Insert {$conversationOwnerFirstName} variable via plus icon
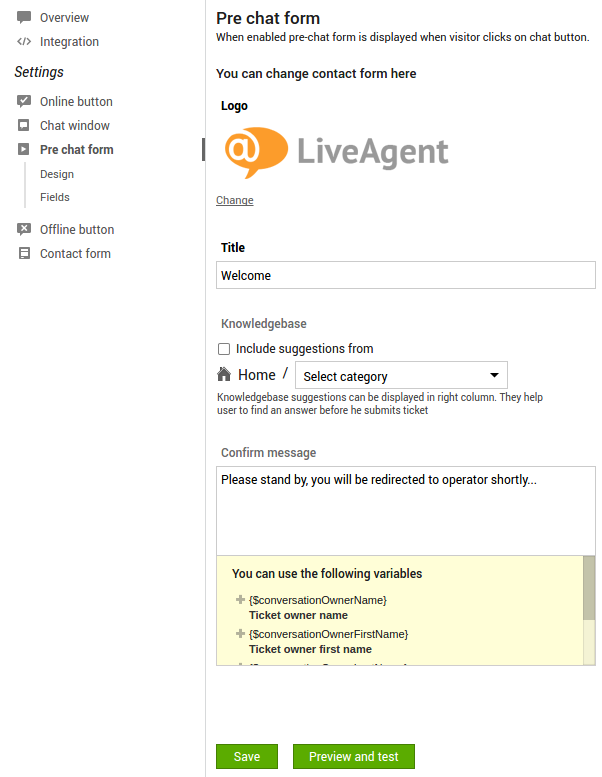This screenshot has width=602, height=777. pos(240,633)
